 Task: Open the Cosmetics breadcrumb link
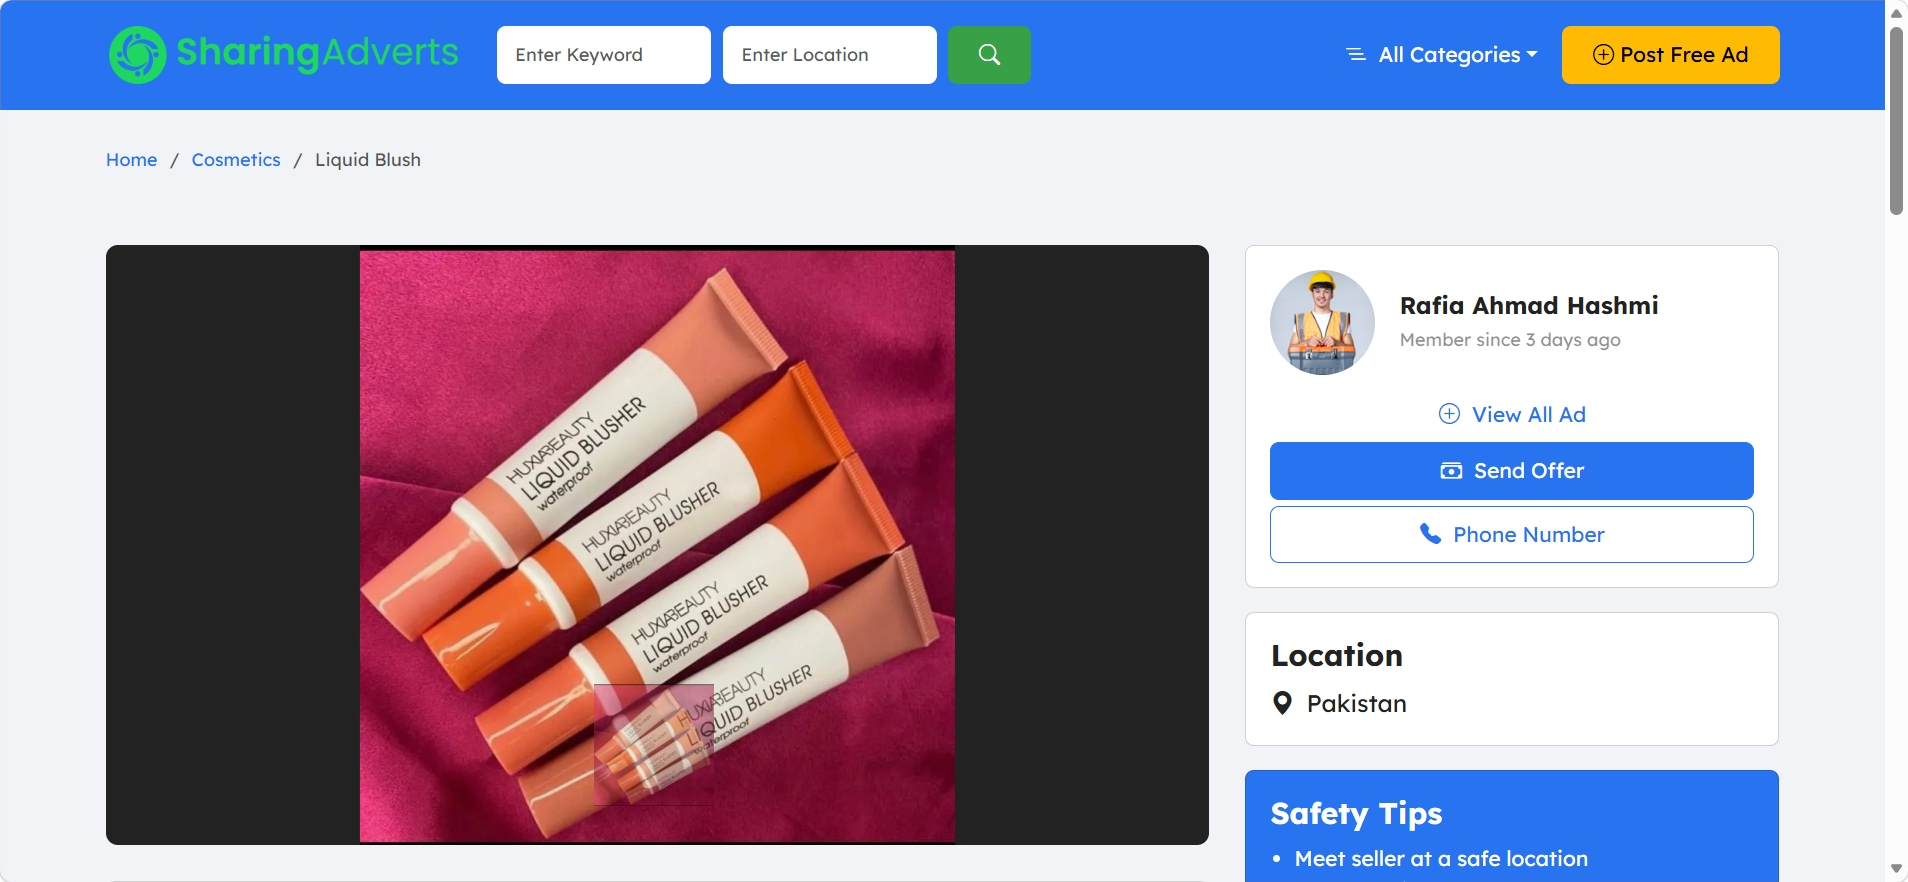(236, 160)
